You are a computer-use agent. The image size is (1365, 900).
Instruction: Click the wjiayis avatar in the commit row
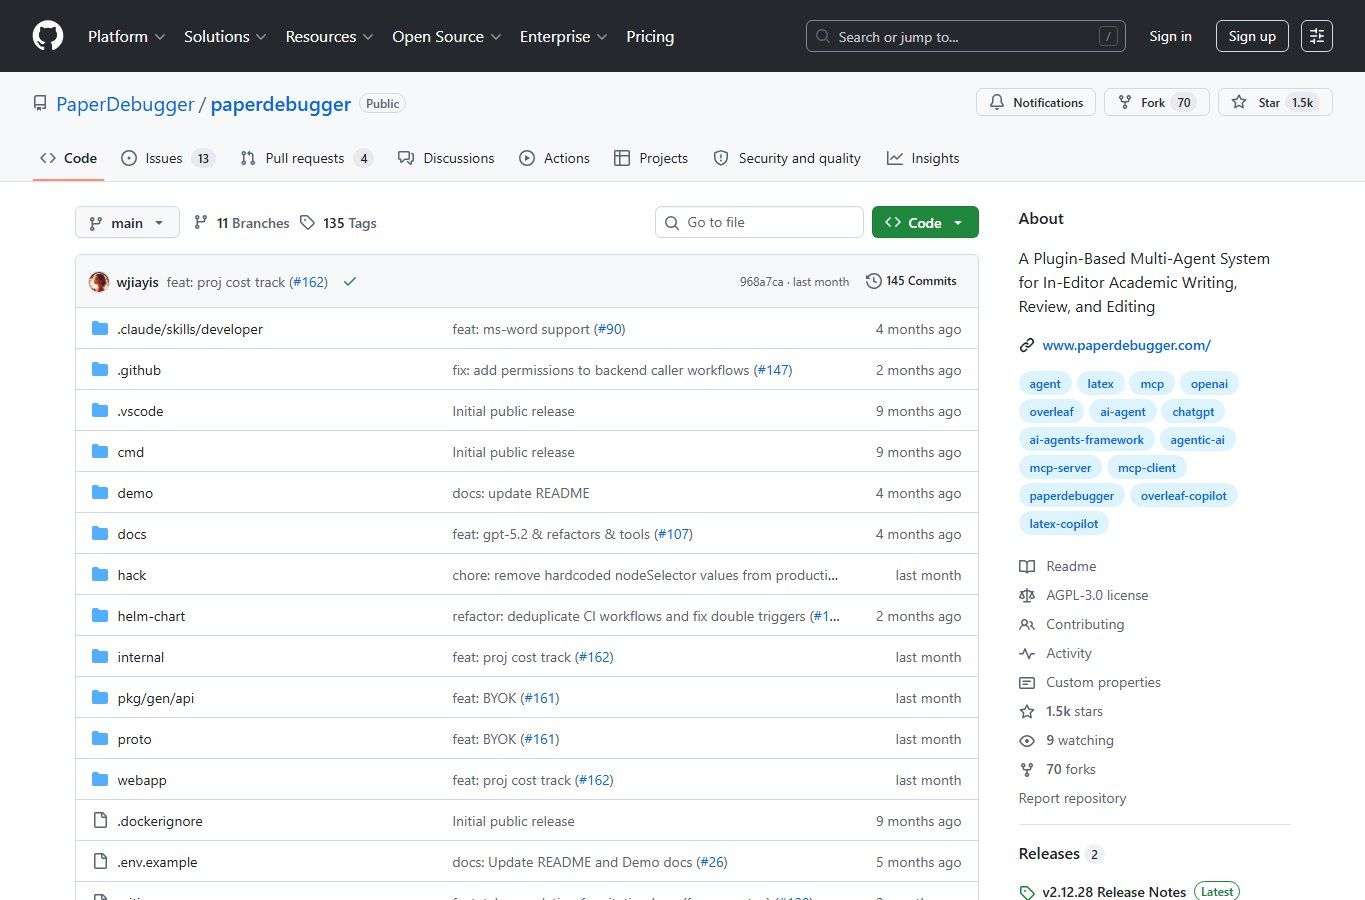pos(99,282)
